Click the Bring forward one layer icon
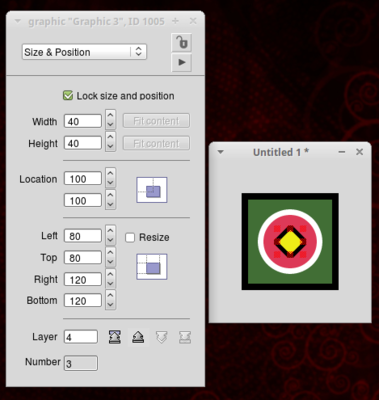Screen dimensions: 379x400 pyautogui.click(x=138, y=337)
